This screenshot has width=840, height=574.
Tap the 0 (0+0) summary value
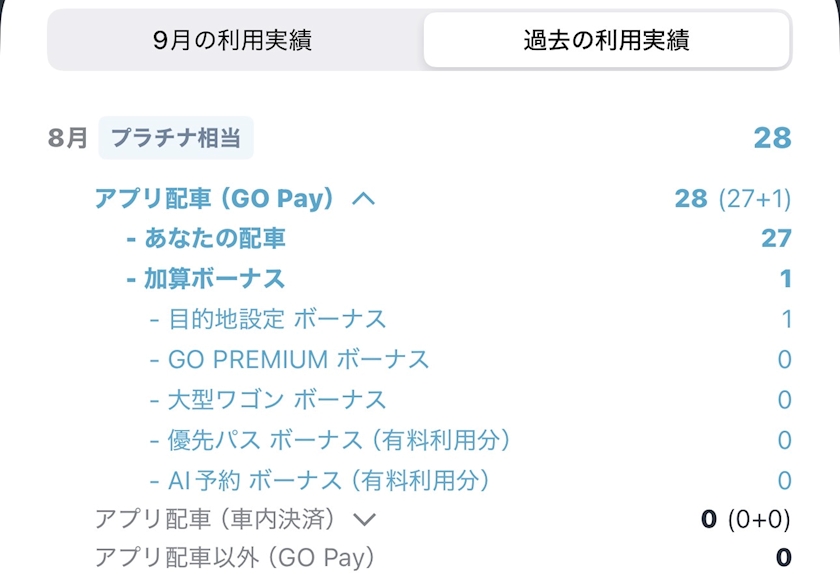pos(746,519)
